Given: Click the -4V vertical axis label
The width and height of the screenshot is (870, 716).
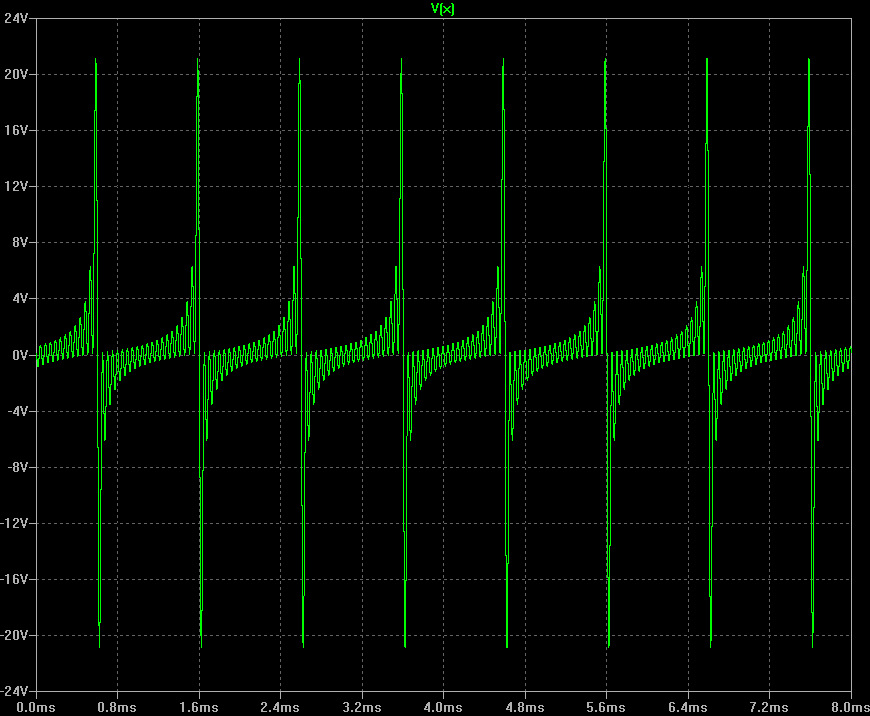Looking at the screenshot, I should point(18,411).
